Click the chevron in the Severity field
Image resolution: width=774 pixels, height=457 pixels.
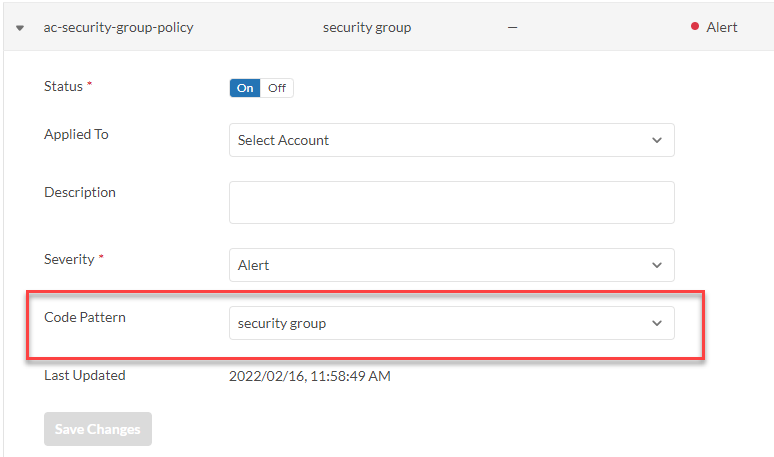pos(657,265)
